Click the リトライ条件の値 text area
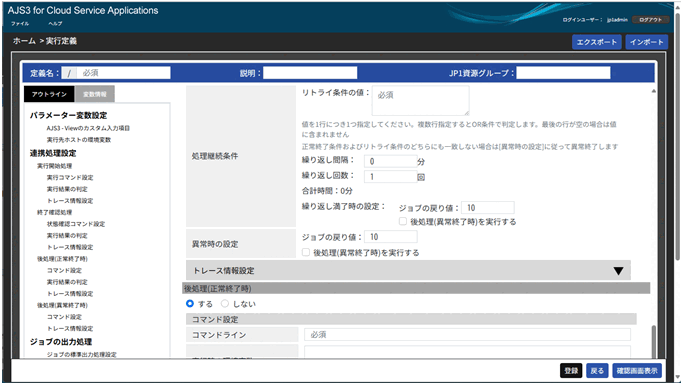Viewport: 682px width, 384px height. (421, 101)
